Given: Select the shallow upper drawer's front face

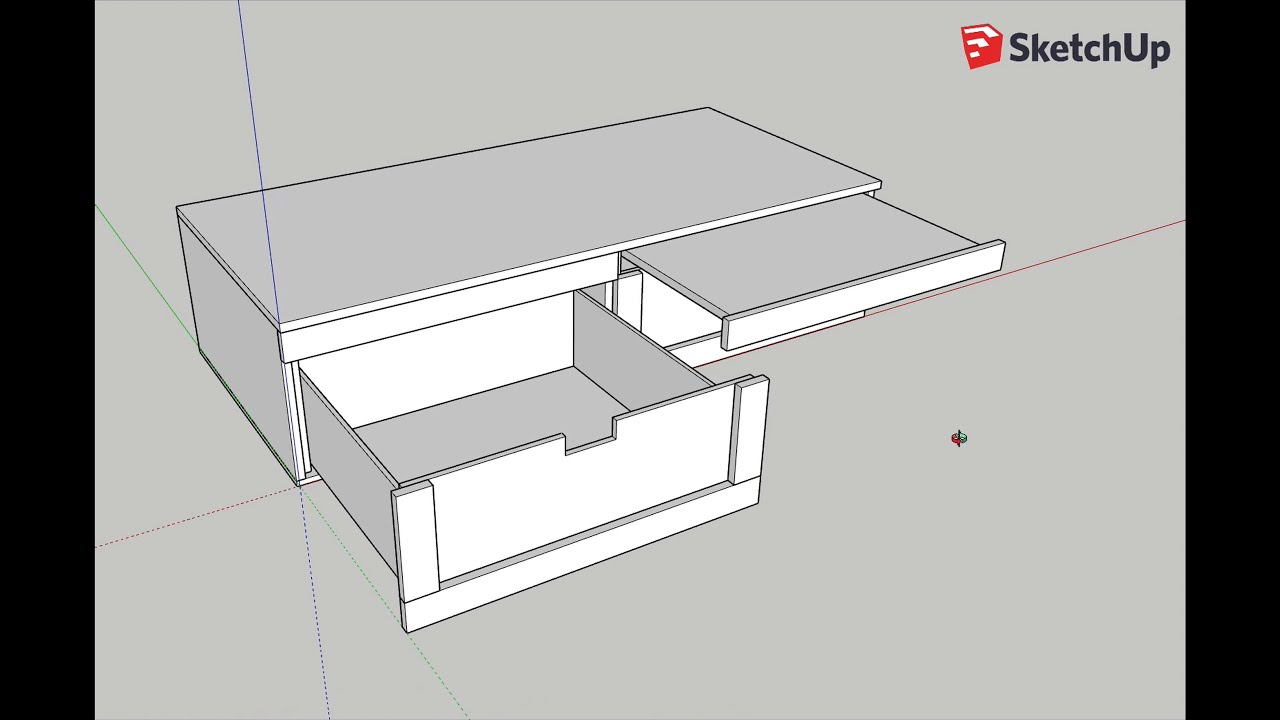Looking at the screenshot, I should [862, 297].
